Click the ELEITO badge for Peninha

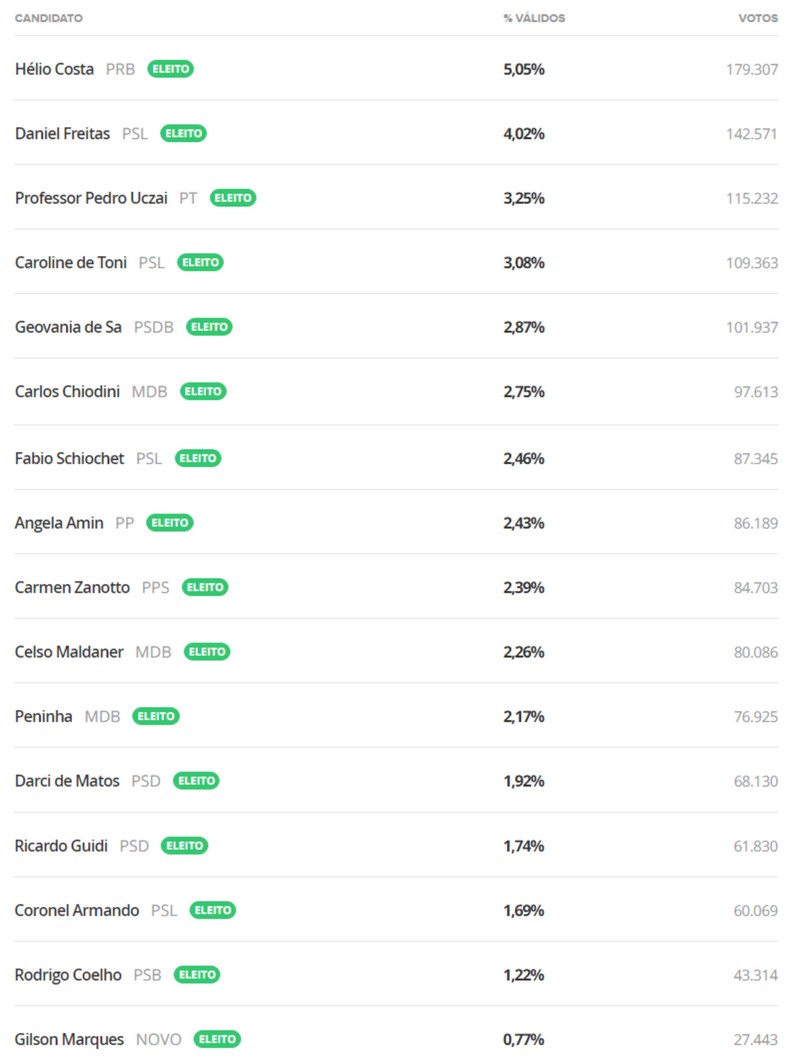156,716
